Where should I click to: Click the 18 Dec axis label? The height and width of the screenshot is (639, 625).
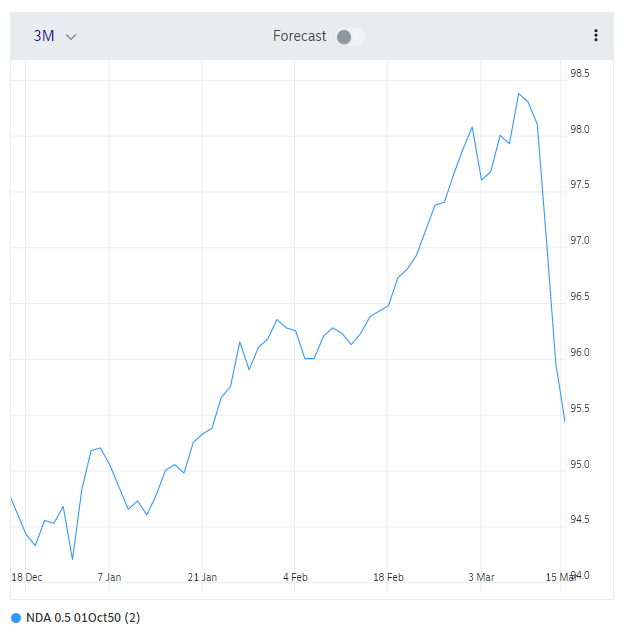coord(26,577)
